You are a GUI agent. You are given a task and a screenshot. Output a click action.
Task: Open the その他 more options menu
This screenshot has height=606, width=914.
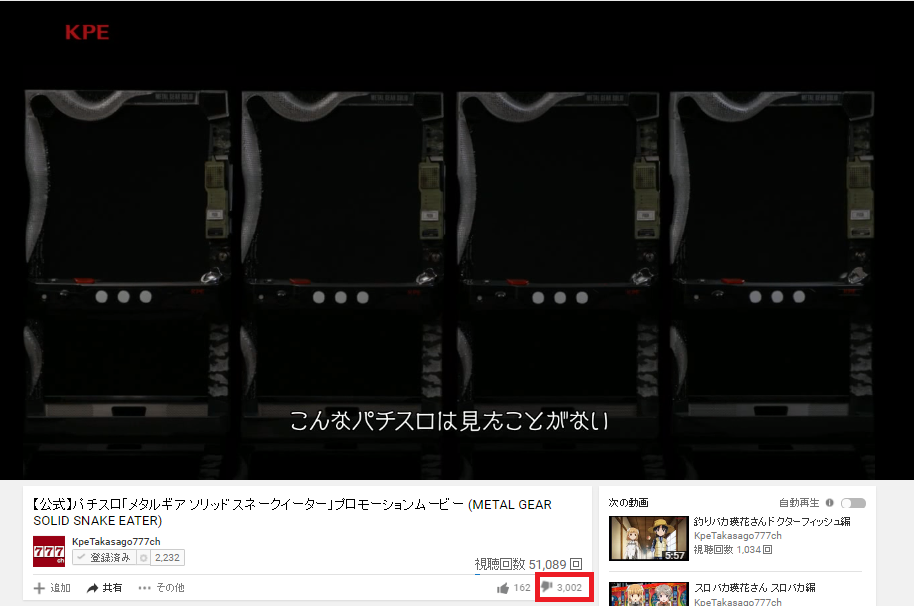point(161,588)
